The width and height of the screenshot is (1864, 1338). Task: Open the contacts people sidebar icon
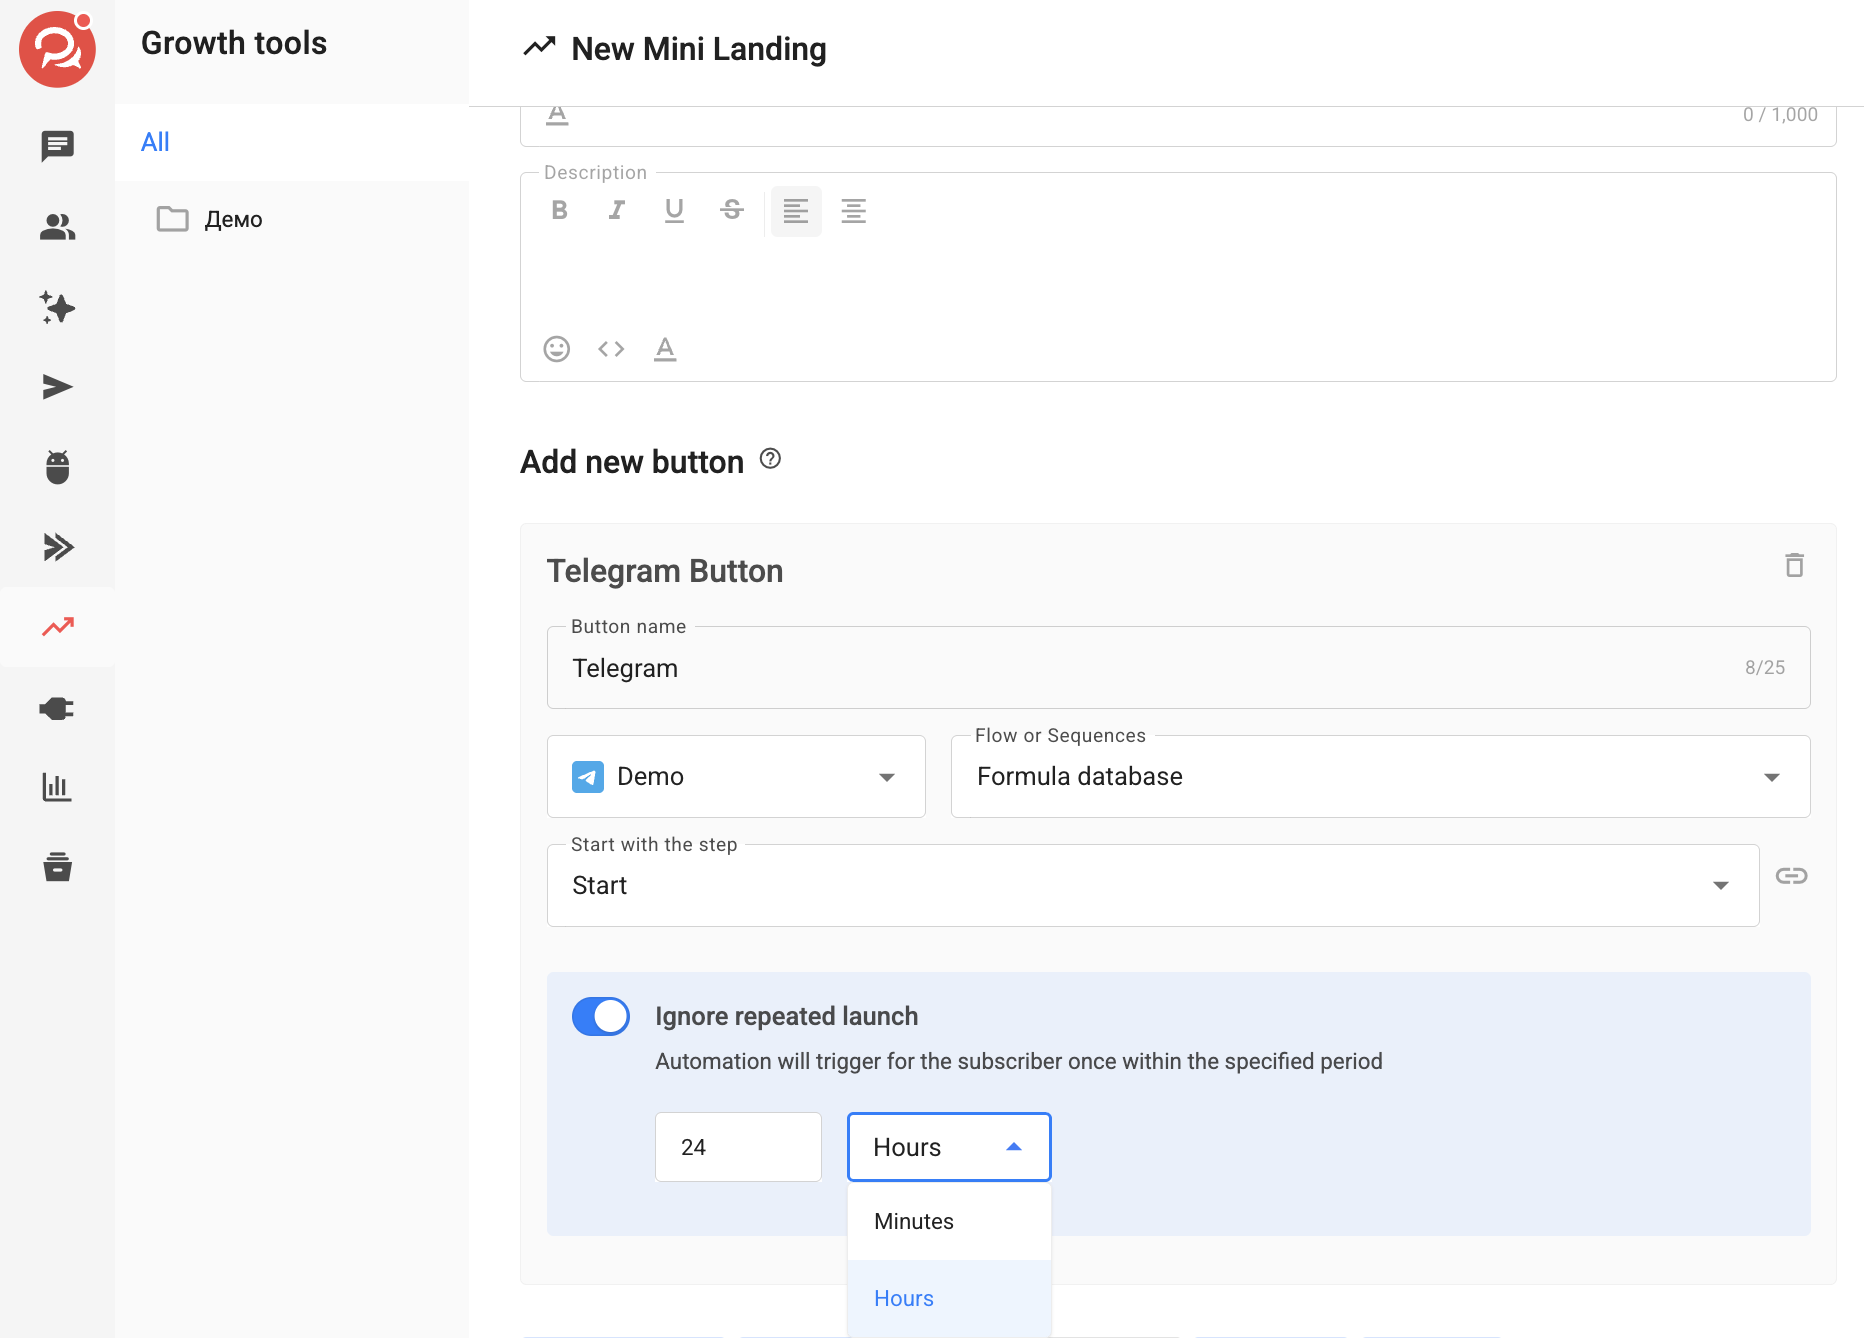[57, 227]
